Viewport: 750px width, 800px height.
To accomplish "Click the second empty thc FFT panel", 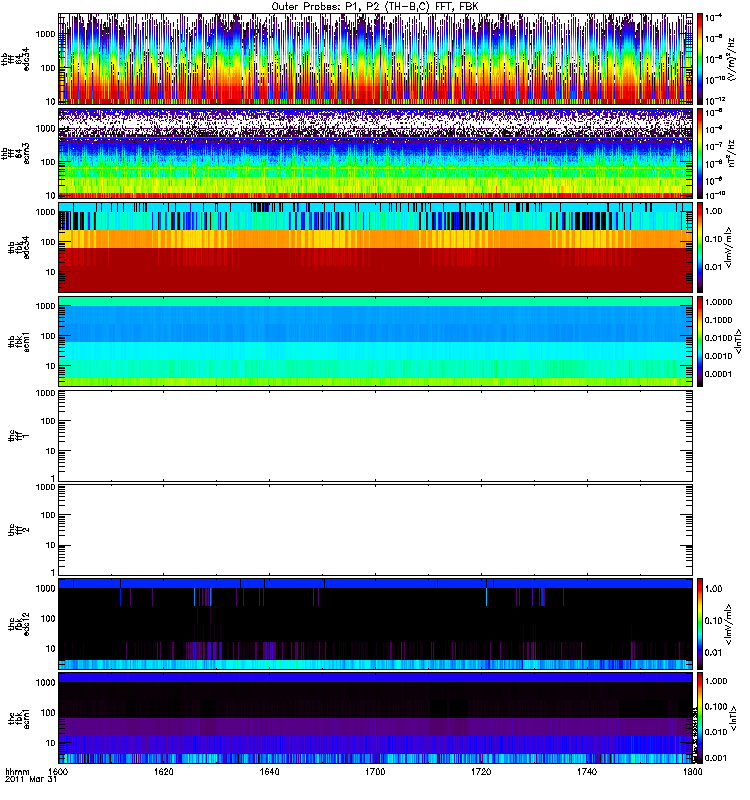I will [375, 529].
